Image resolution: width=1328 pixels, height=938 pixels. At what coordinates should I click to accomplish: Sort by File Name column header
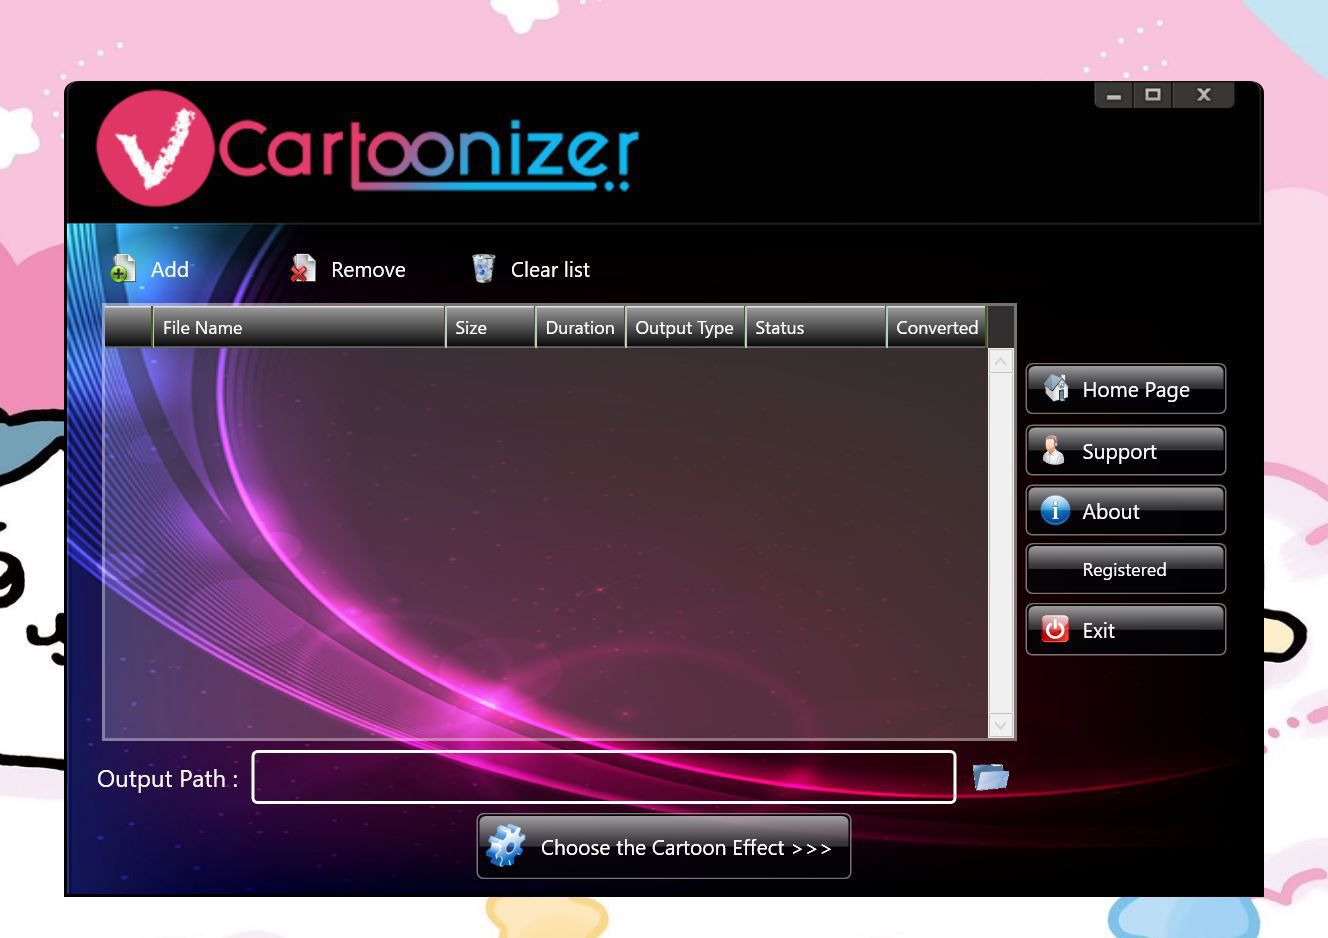298,328
